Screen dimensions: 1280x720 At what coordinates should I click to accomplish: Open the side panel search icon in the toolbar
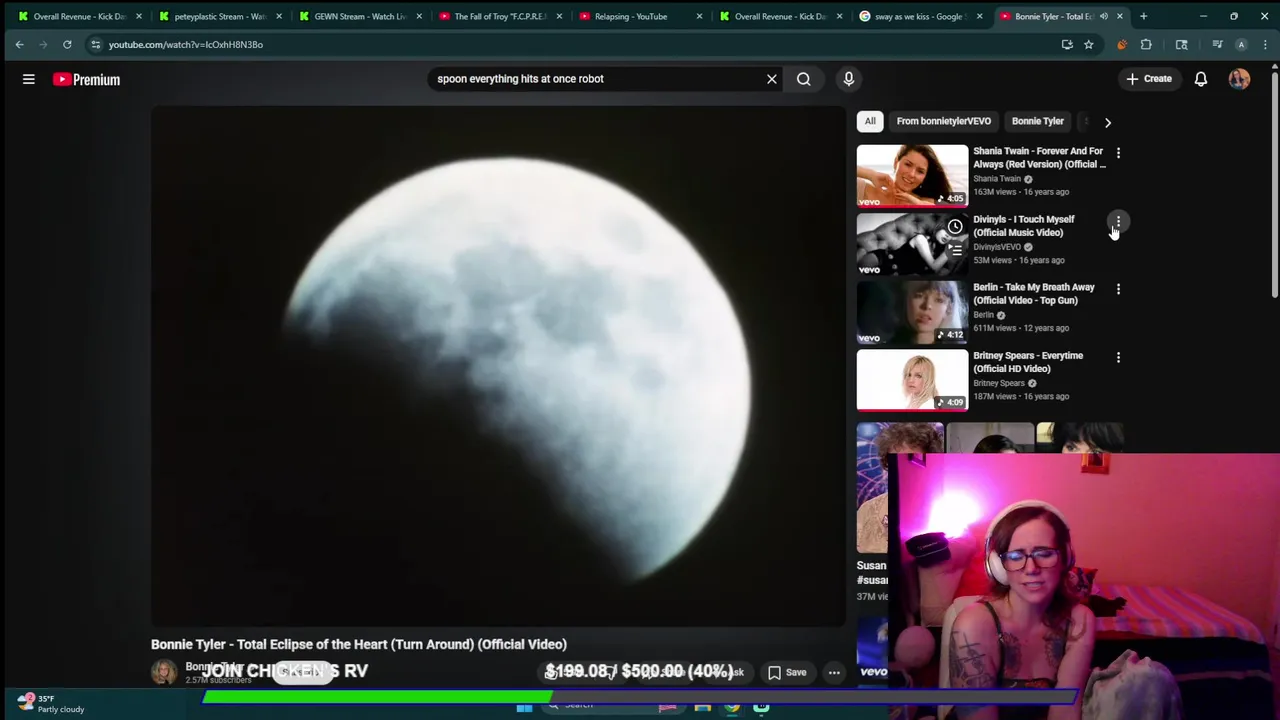click(x=1181, y=44)
